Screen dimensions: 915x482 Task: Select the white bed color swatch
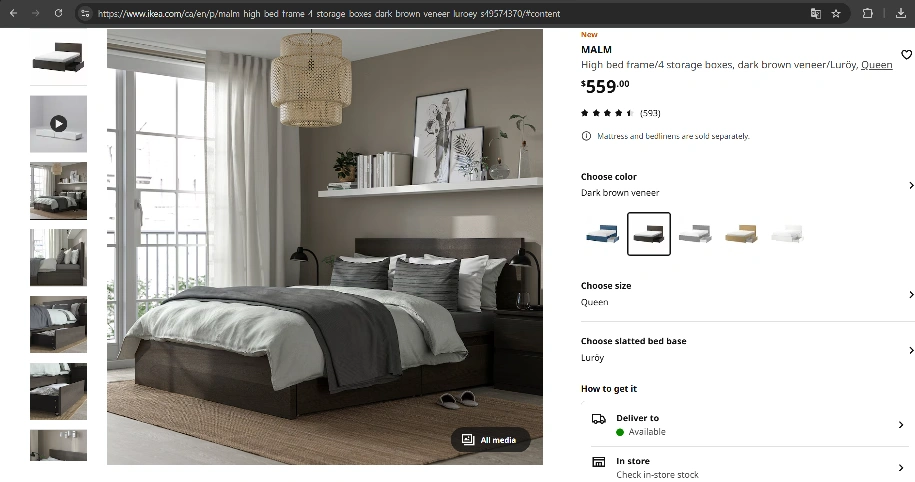(787, 234)
